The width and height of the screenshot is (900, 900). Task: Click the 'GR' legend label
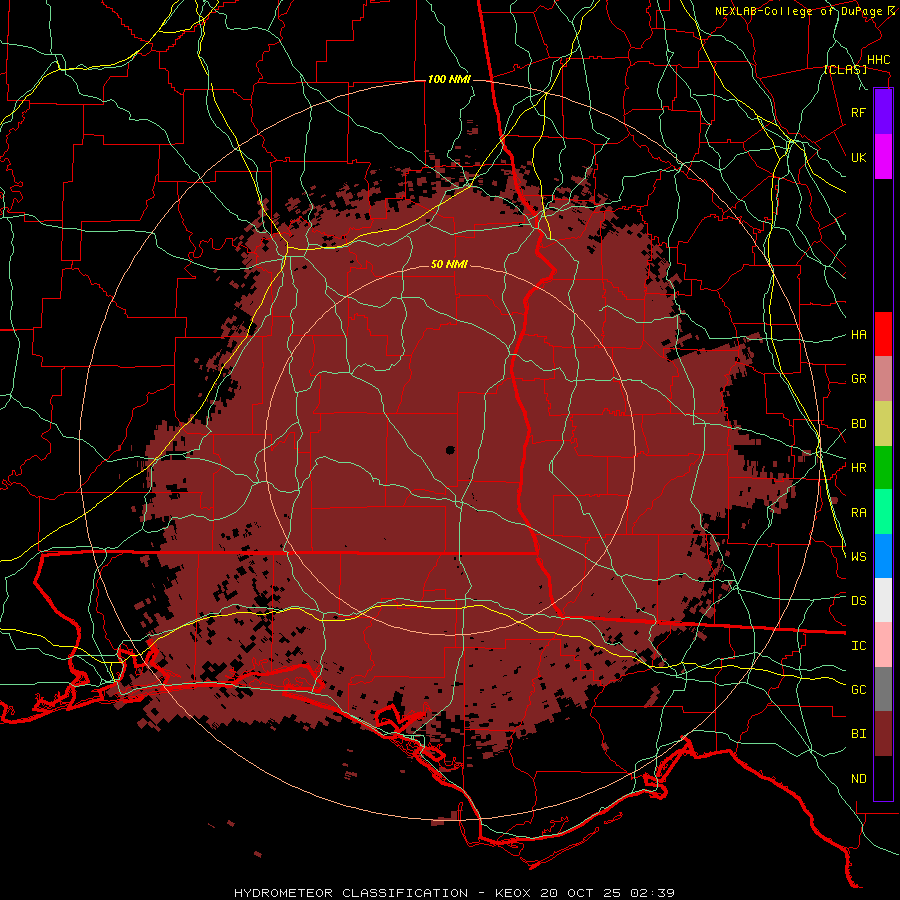[858, 379]
